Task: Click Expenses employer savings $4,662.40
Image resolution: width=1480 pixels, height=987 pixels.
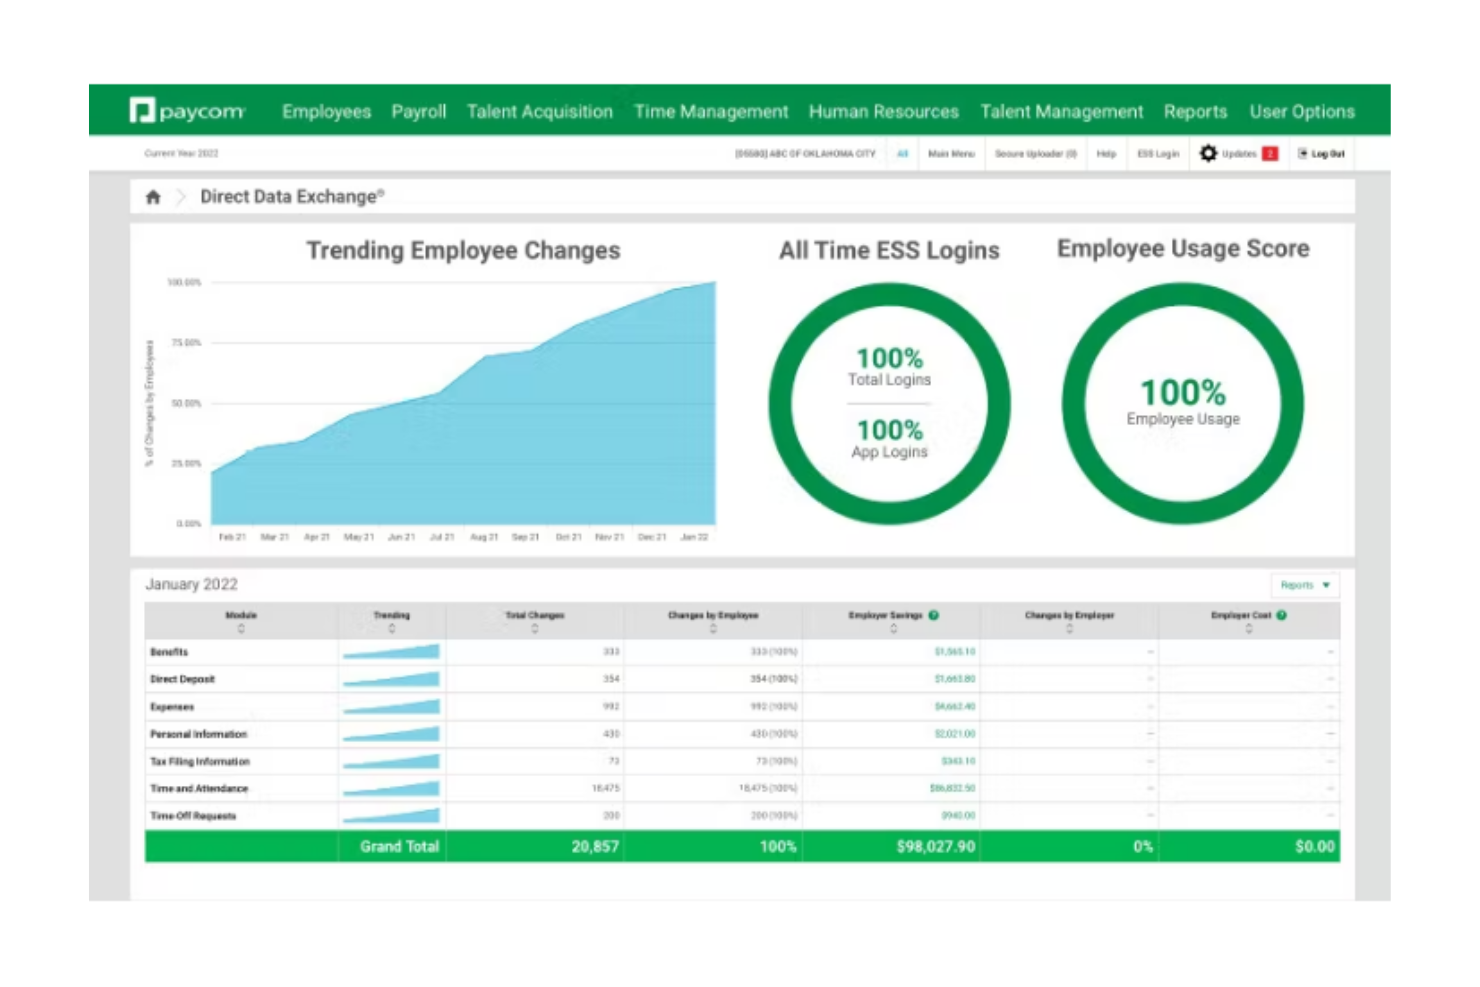Action: pos(955,707)
